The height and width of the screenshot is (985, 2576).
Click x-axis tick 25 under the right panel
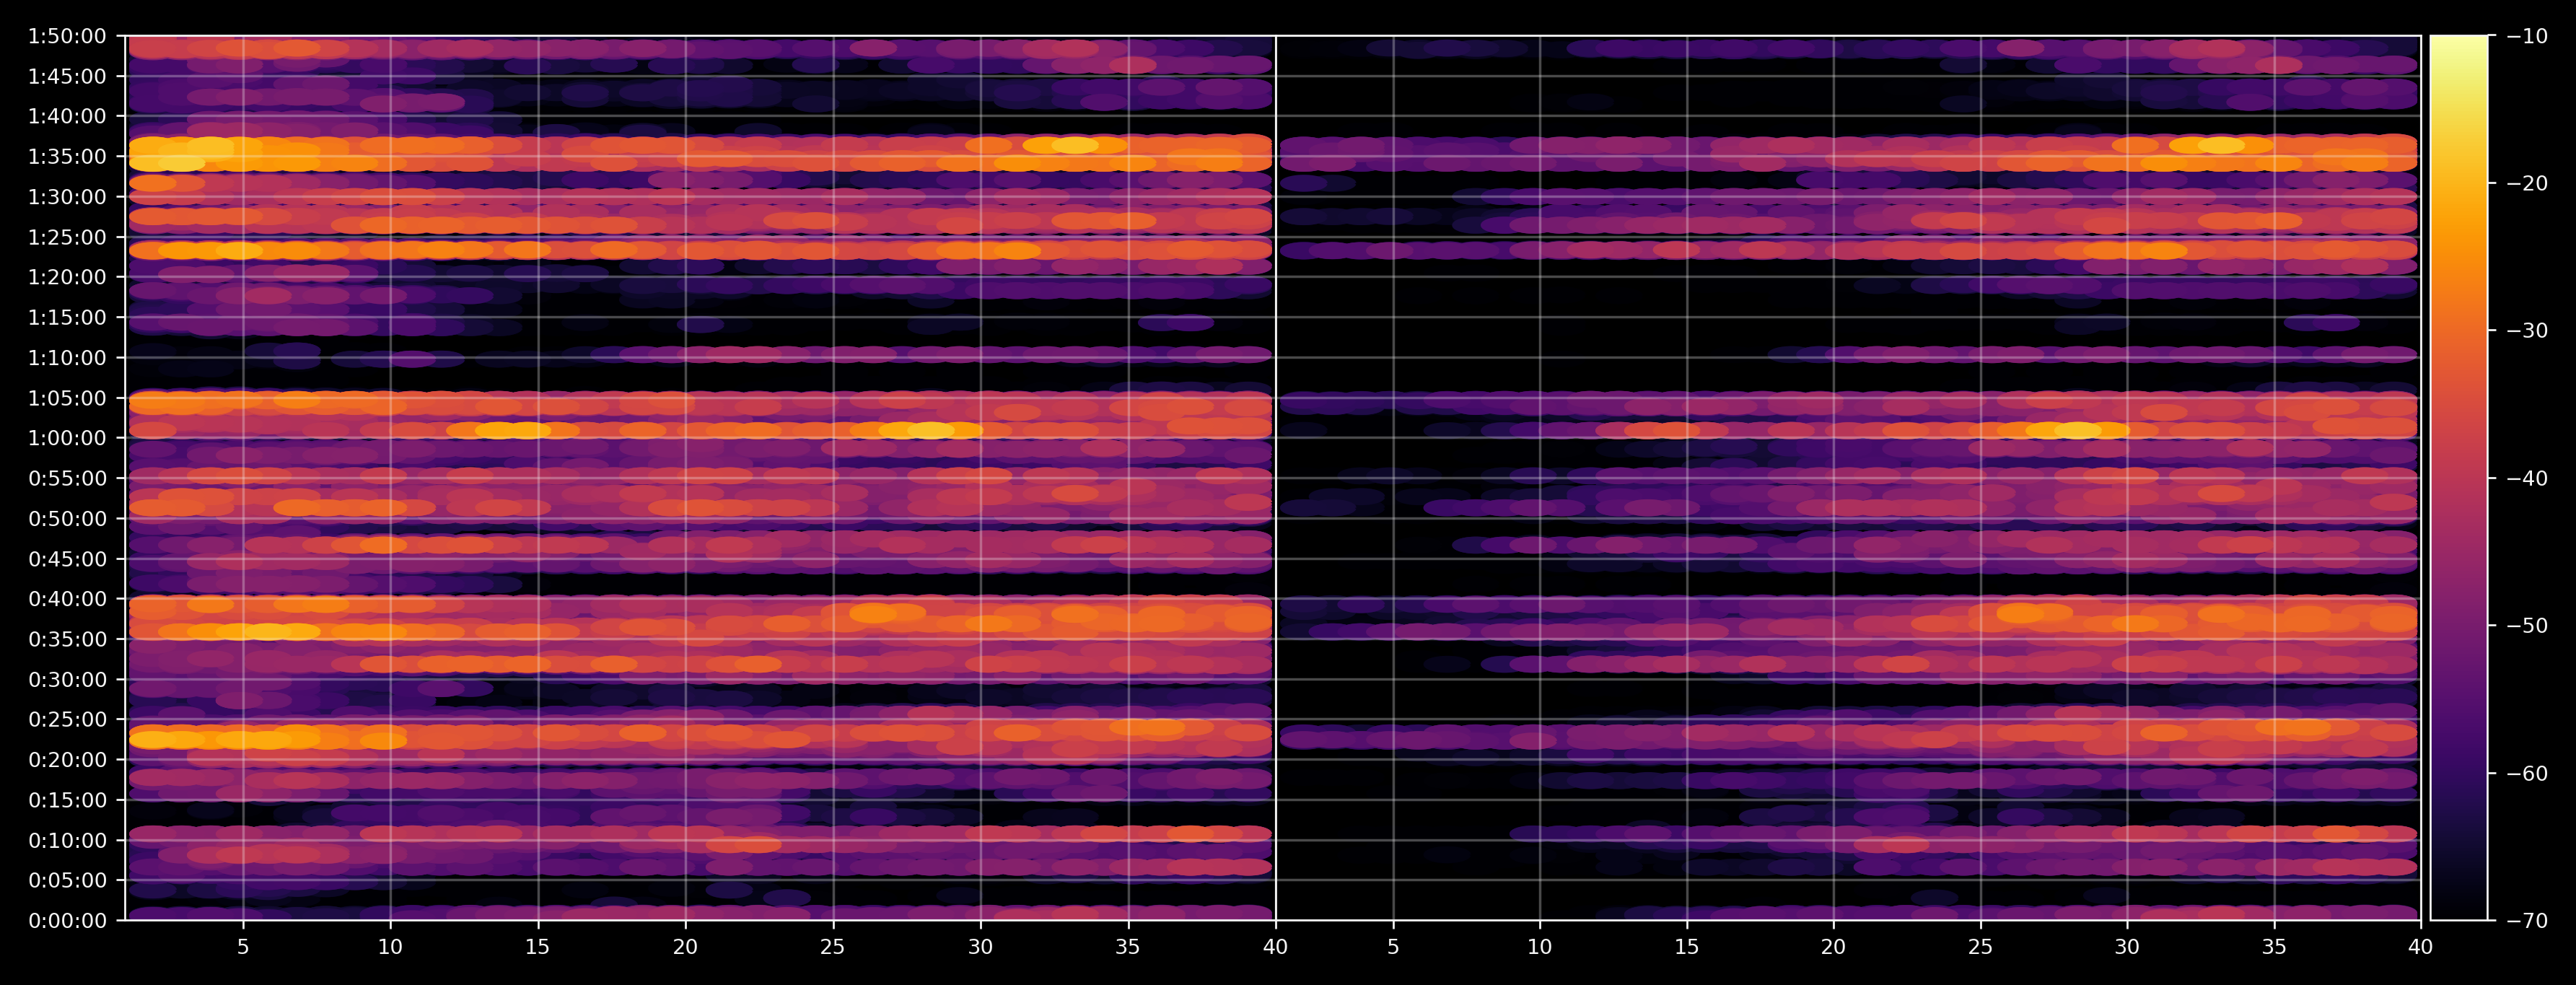click(x=1980, y=947)
